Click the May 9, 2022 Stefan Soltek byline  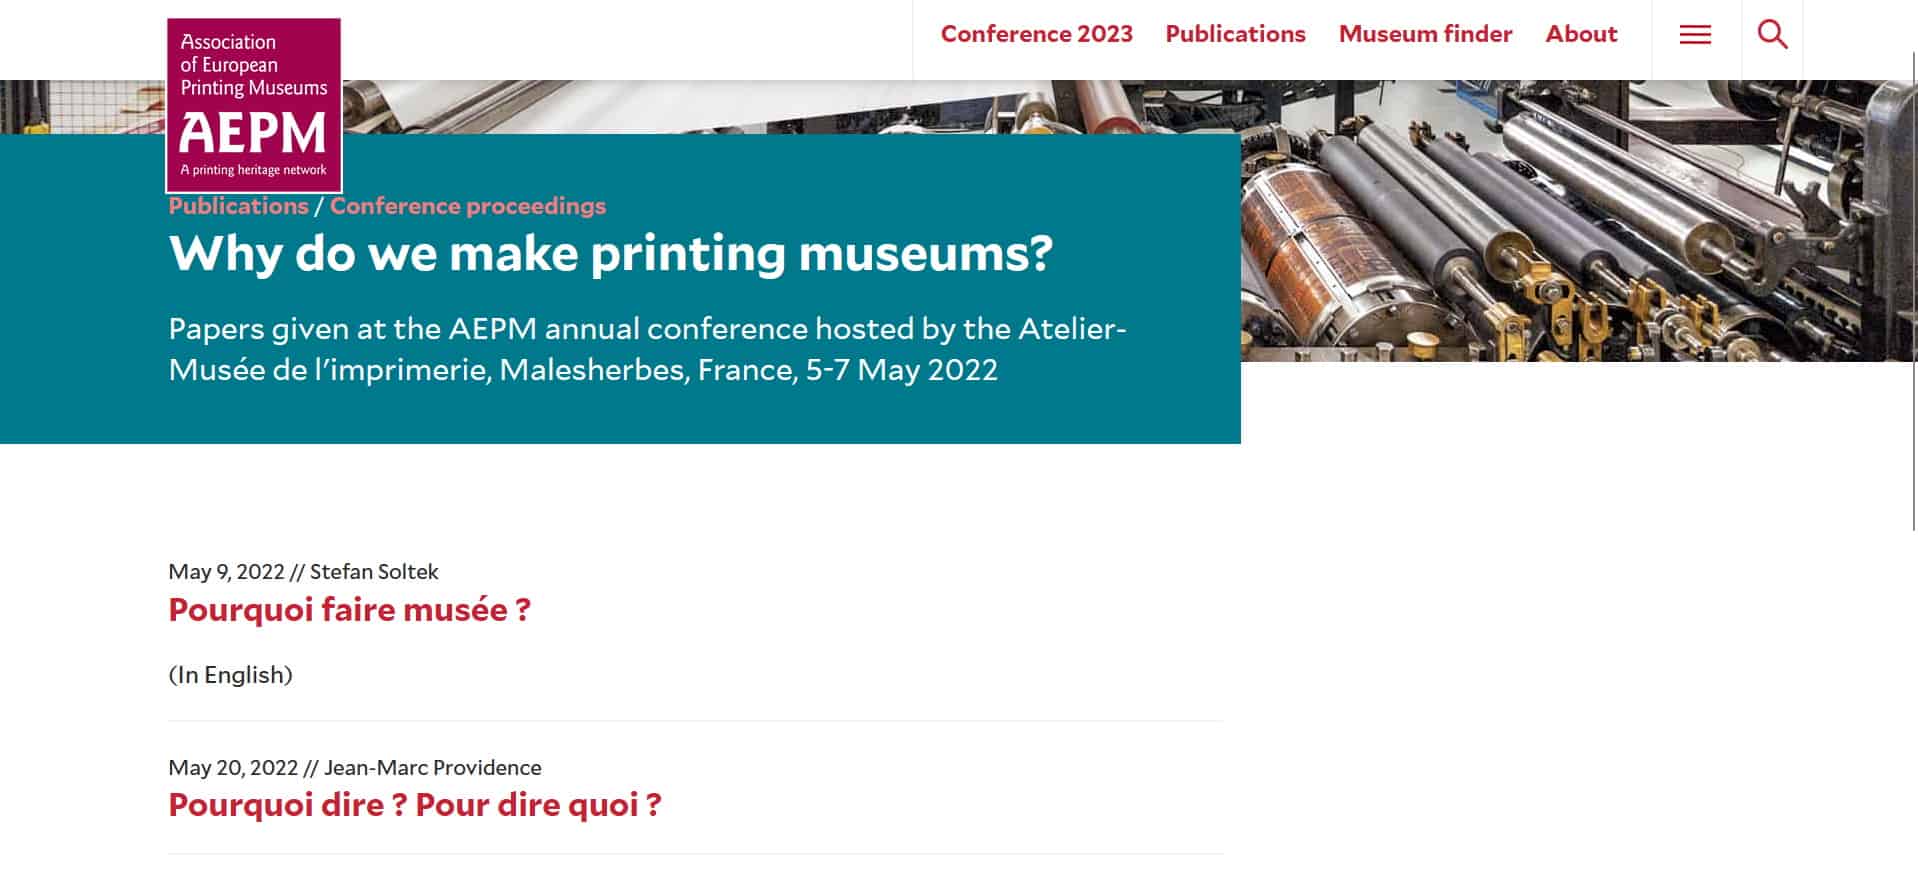[x=303, y=572]
